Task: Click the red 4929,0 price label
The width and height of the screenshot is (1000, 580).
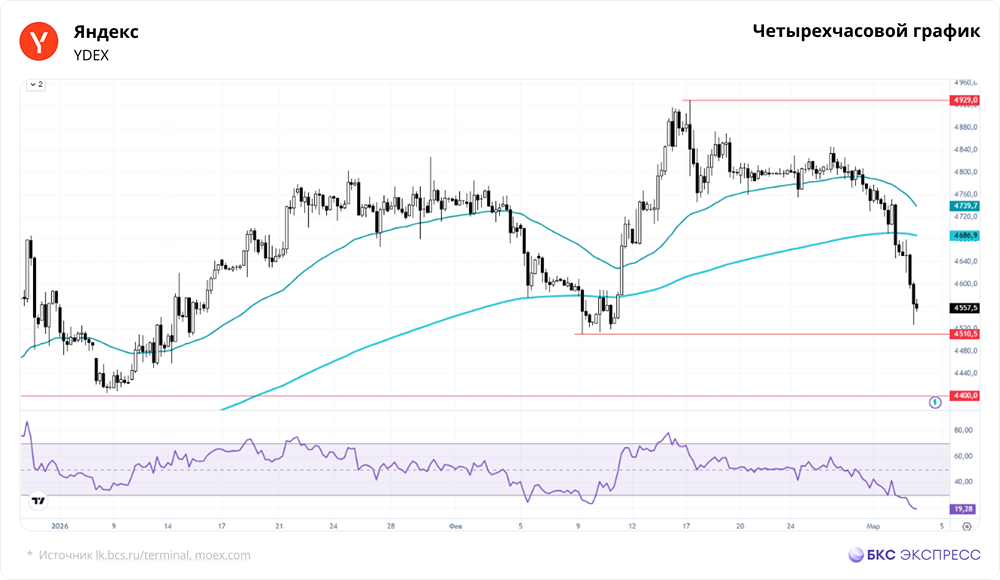Action: pyautogui.click(x=964, y=100)
